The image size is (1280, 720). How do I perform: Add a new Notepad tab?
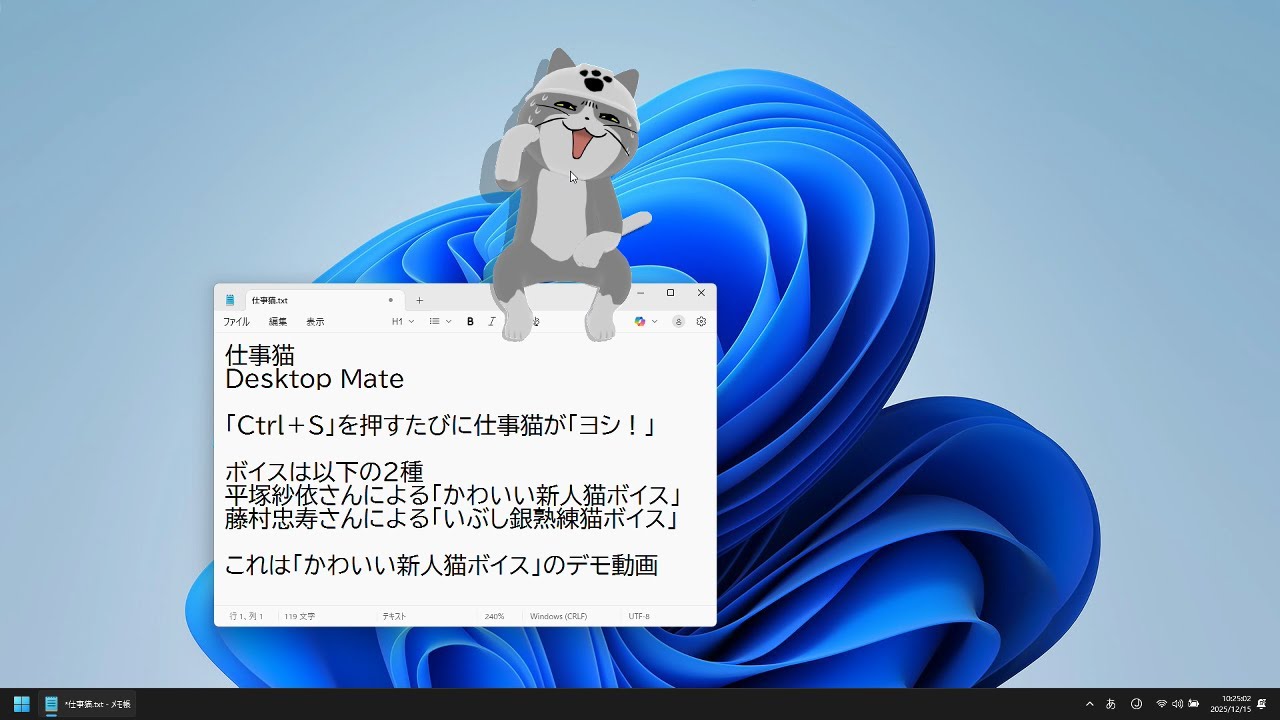[419, 300]
